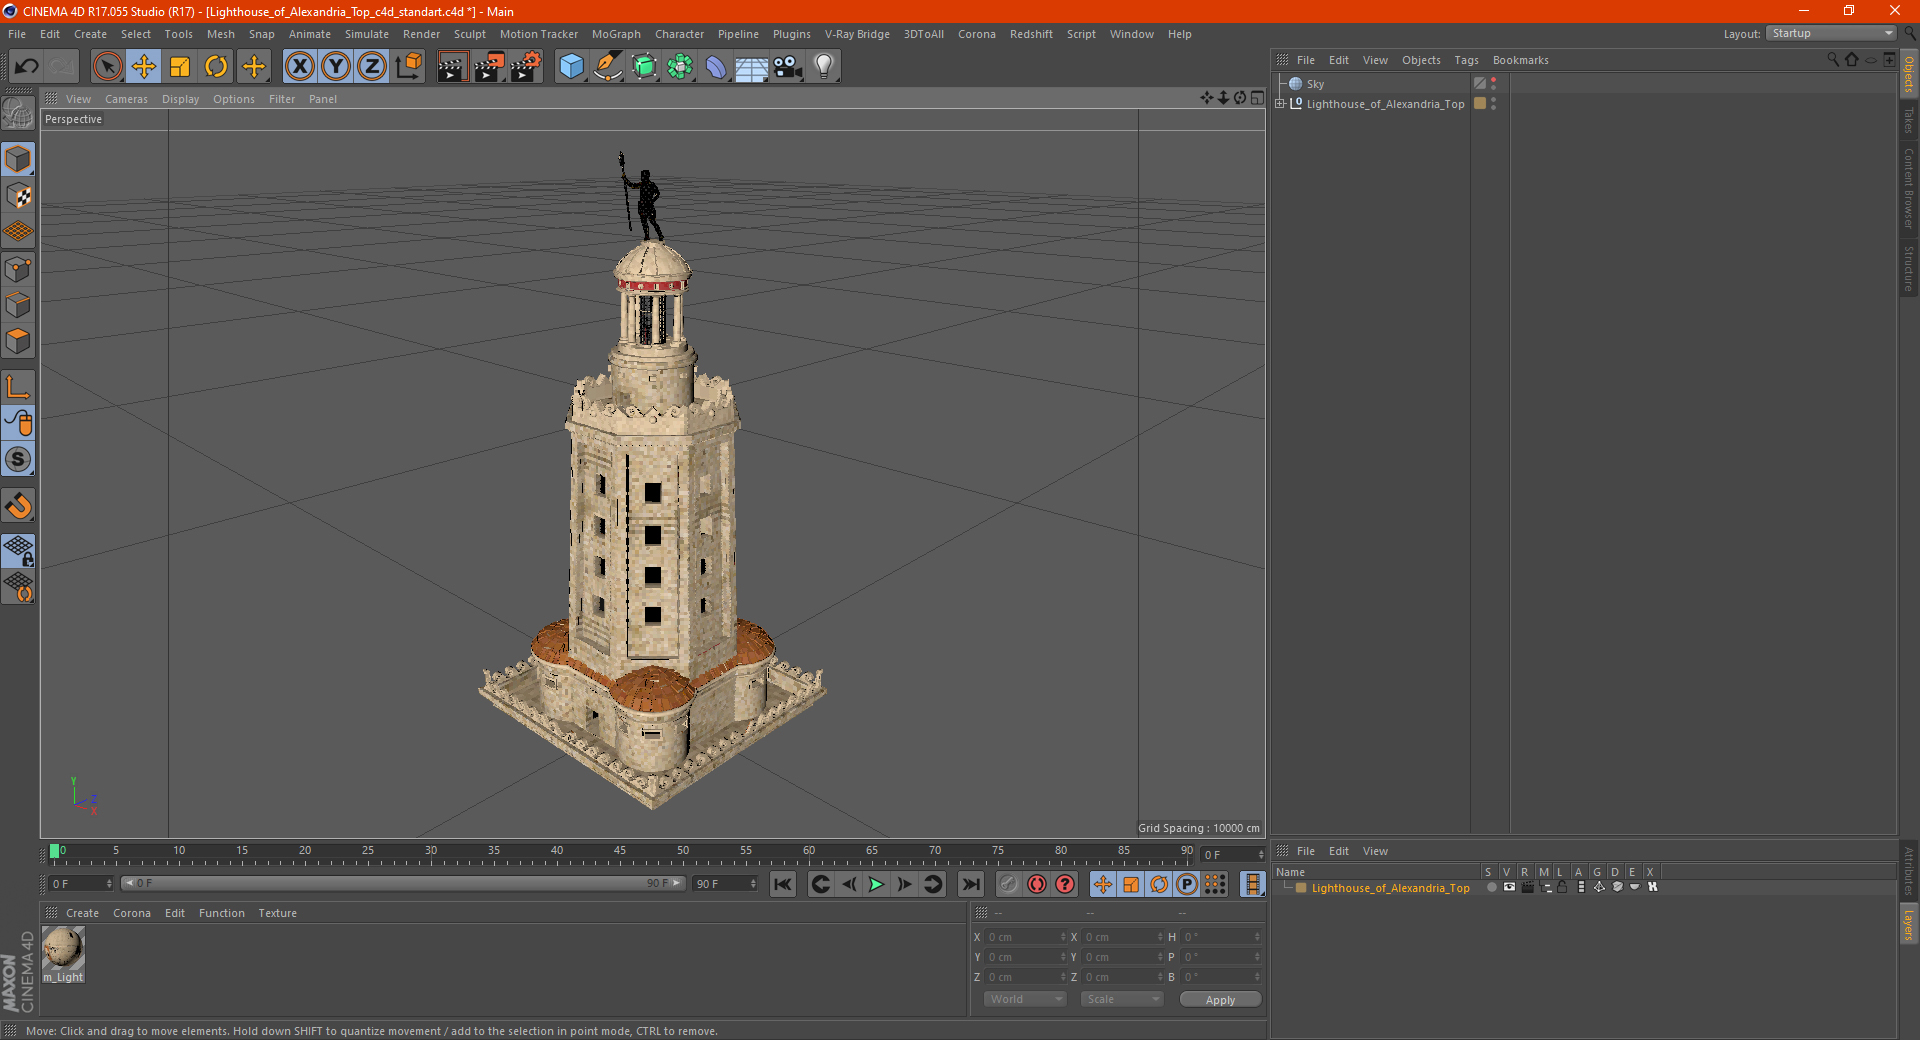Toggle Snap S icon in sidebar
This screenshot has width=1920, height=1040.
[18, 459]
